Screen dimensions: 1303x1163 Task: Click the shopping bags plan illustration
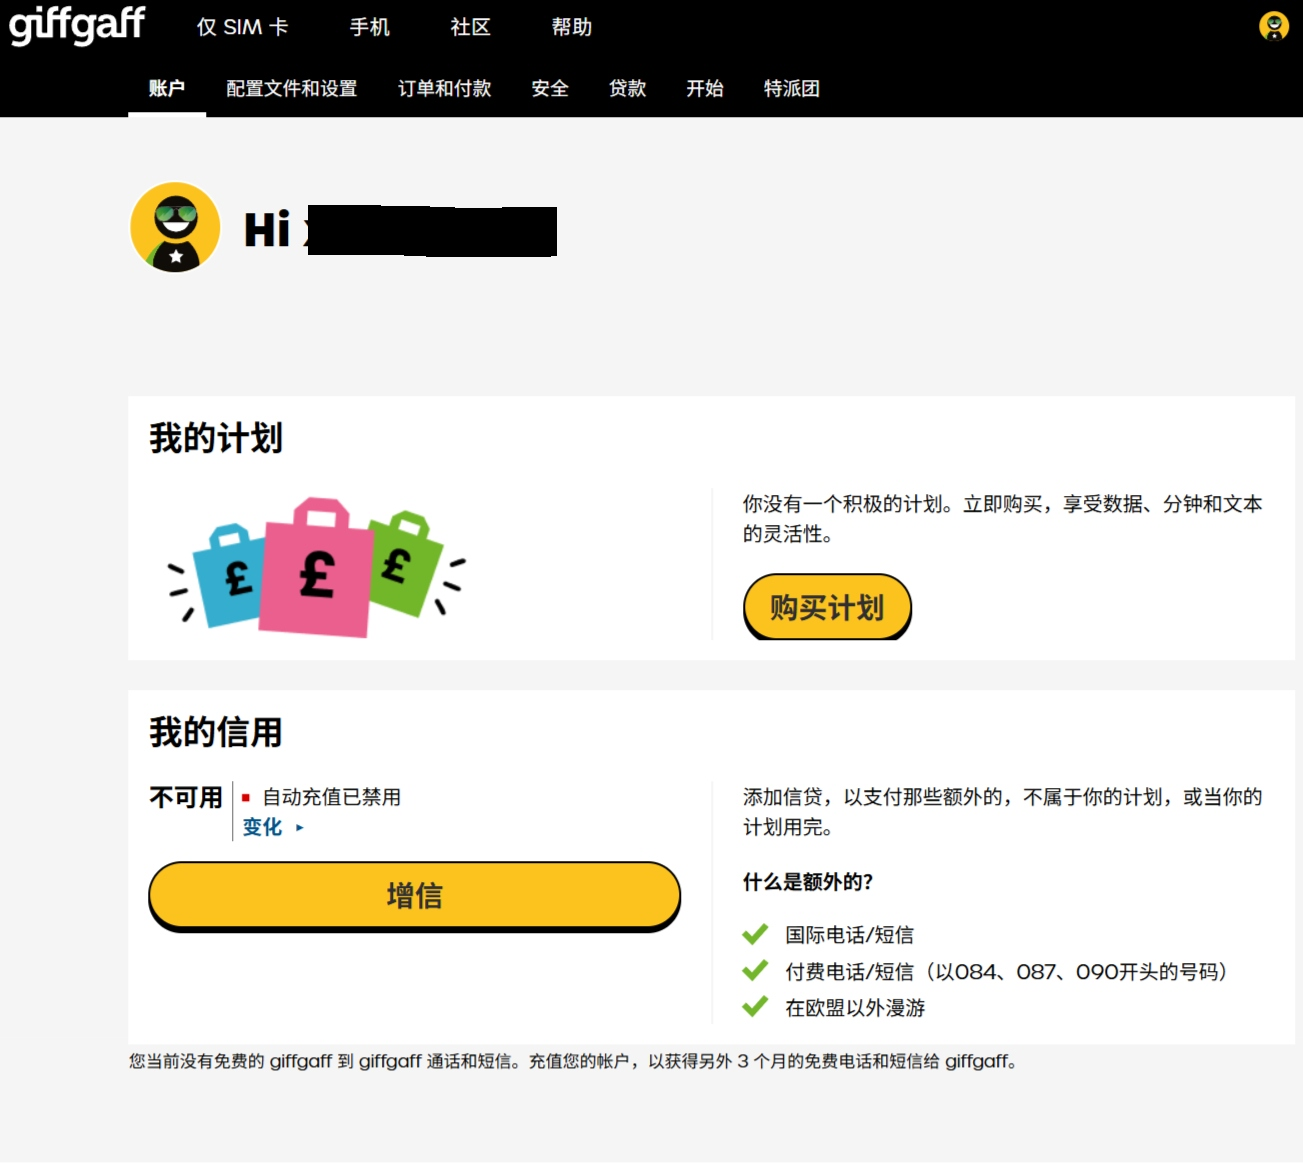317,568
